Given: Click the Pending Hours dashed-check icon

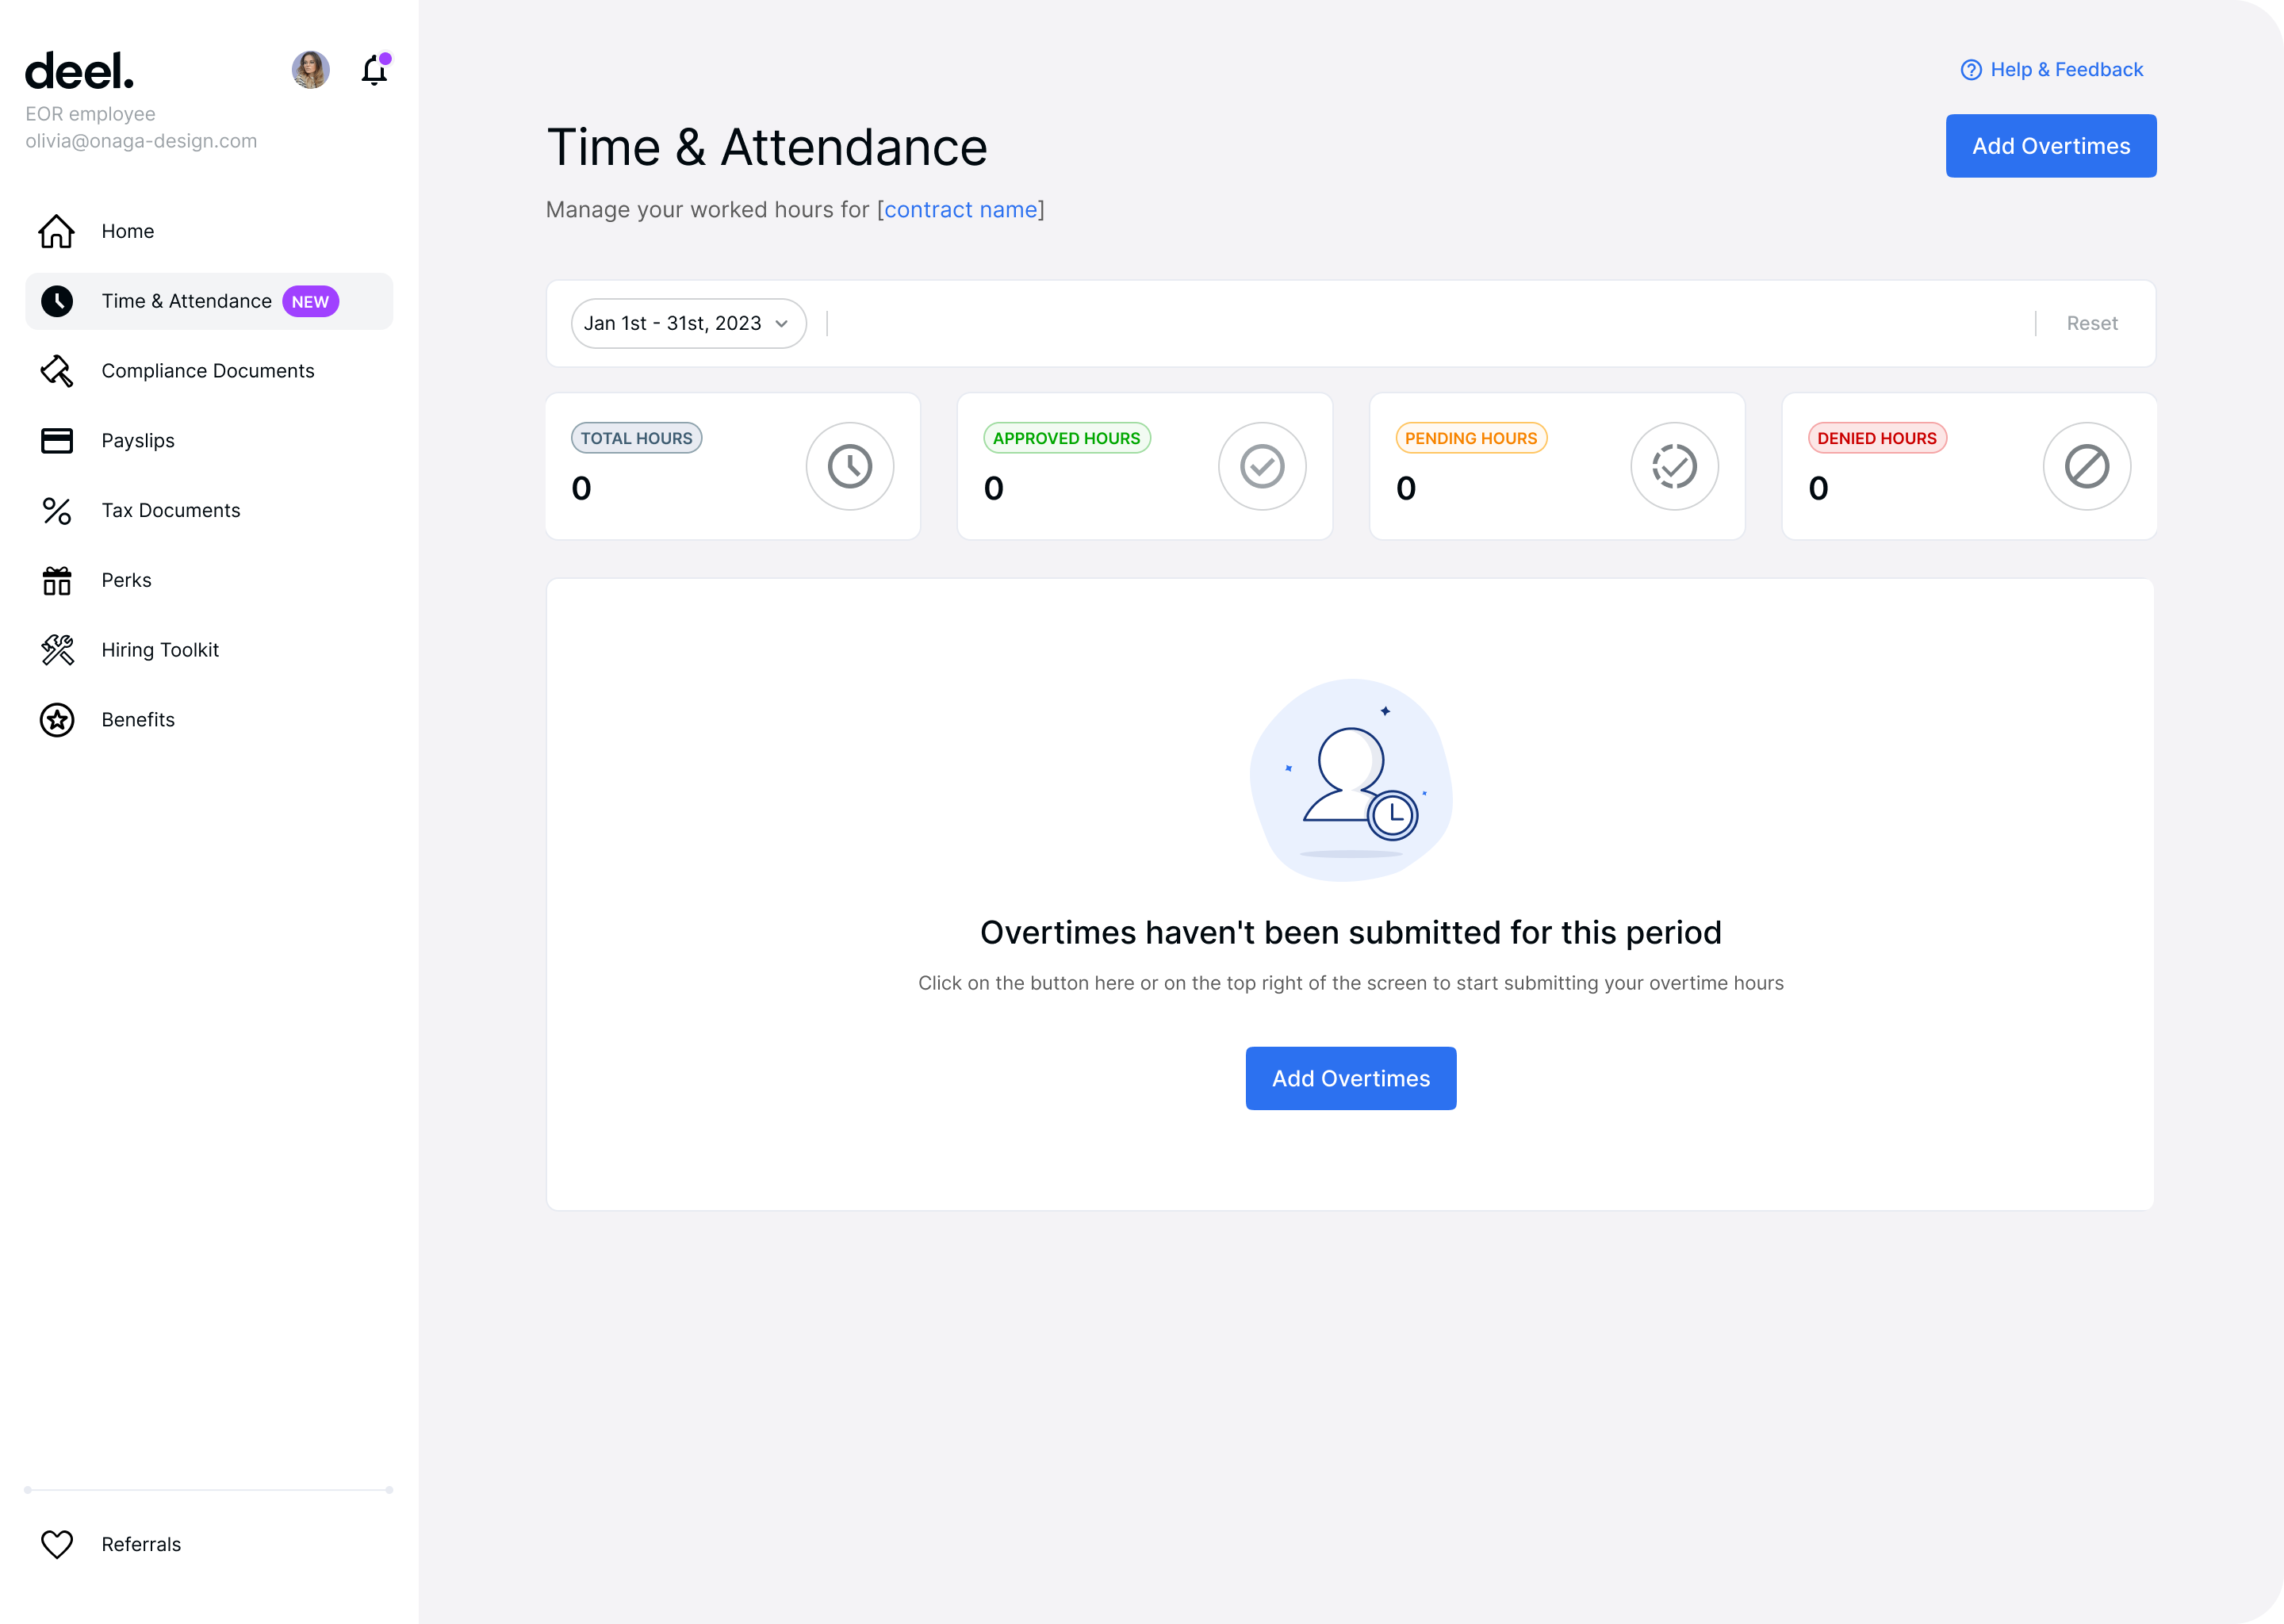Looking at the screenshot, I should pos(1675,466).
